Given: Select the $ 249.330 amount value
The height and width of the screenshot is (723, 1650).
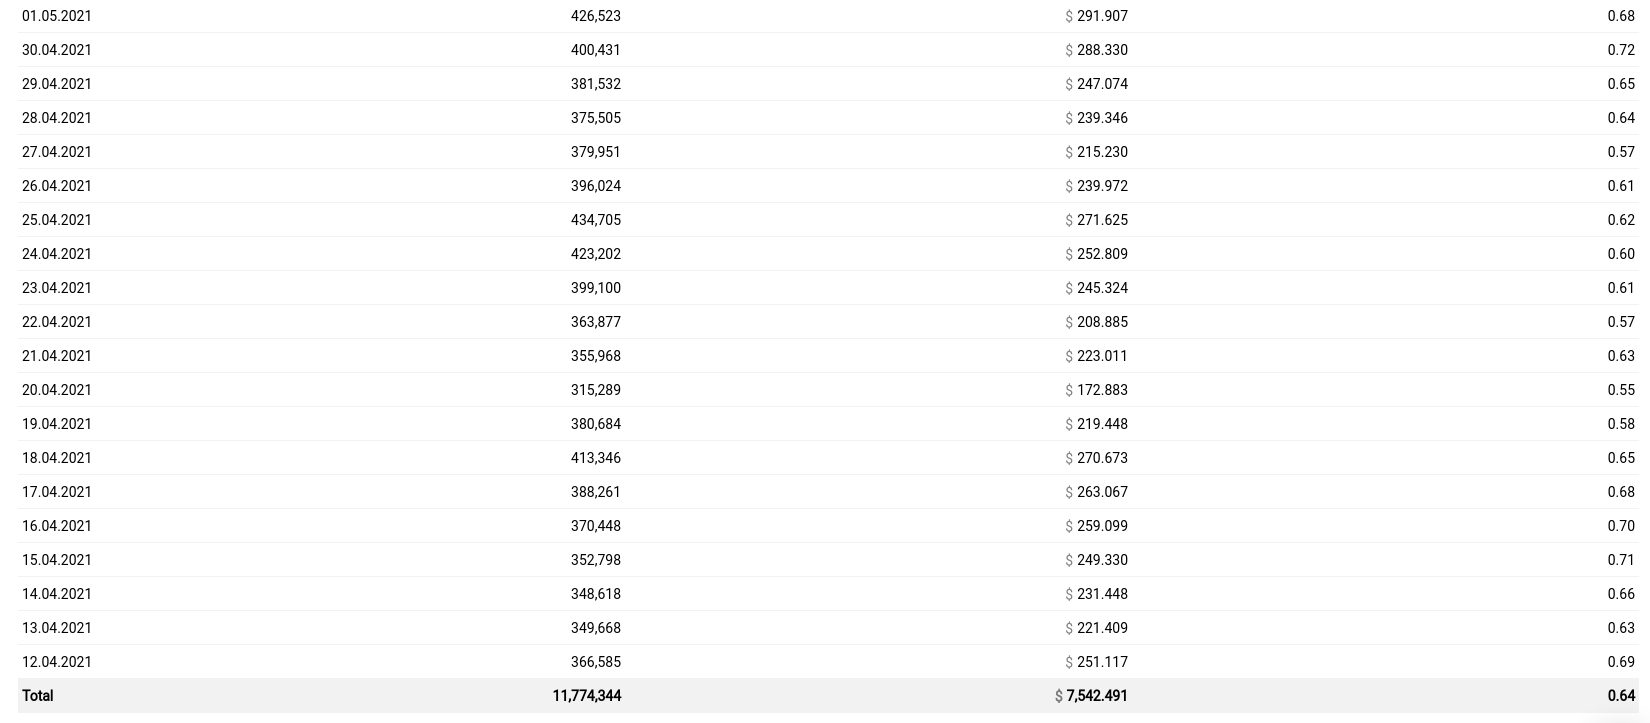Looking at the screenshot, I should [x=1097, y=560].
